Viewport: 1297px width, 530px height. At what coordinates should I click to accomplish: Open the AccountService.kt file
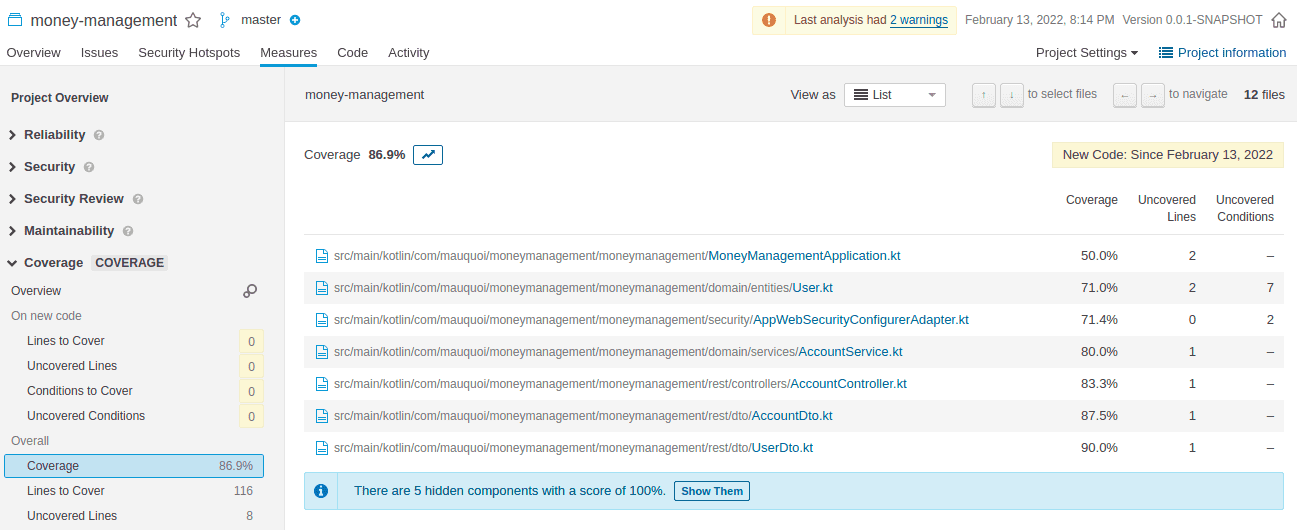(850, 352)
